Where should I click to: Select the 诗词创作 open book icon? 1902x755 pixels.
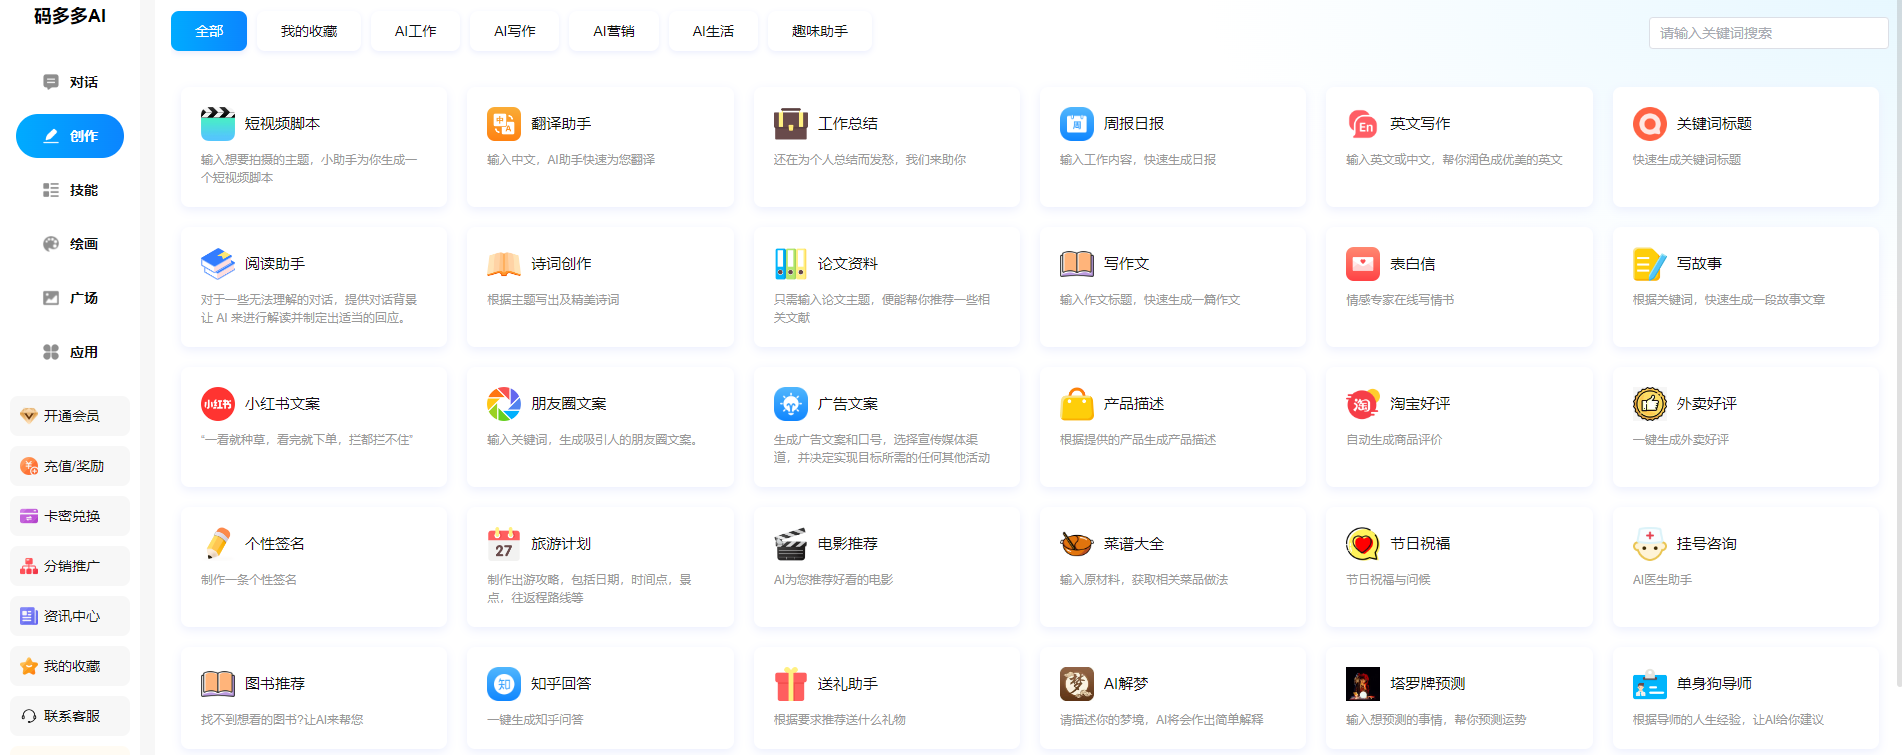(504, 264)
